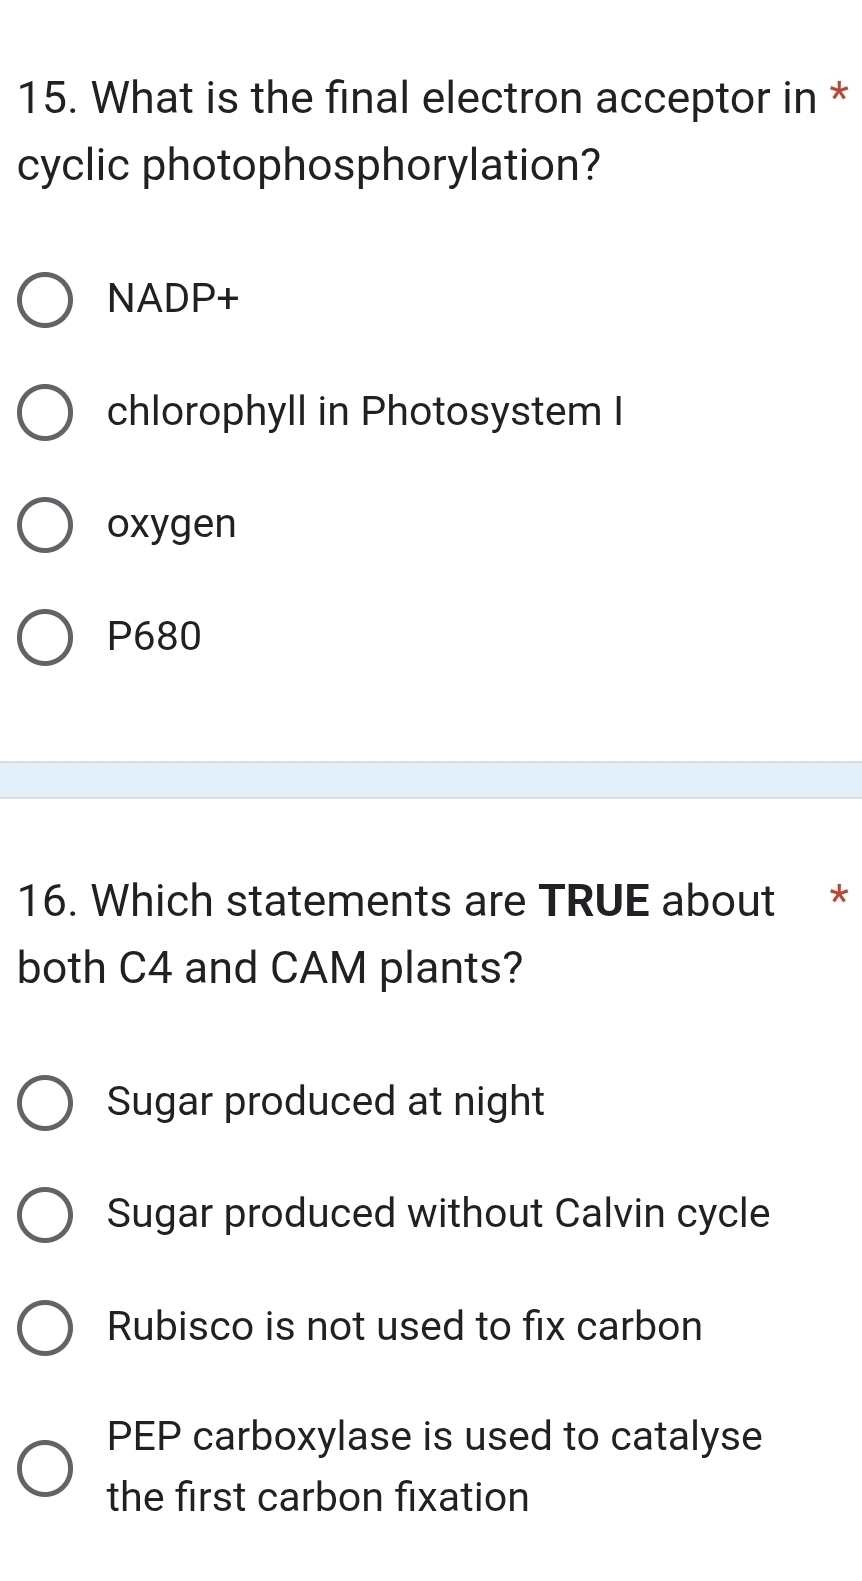Viewport: 862px width, 1581px height.
Task: Select the chlorophyll in Photosystem I option
Action: coord(44,412)
